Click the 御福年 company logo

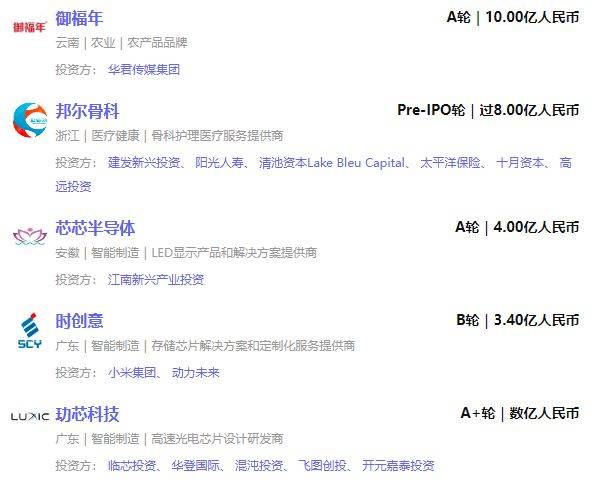[x=30, y=27]
